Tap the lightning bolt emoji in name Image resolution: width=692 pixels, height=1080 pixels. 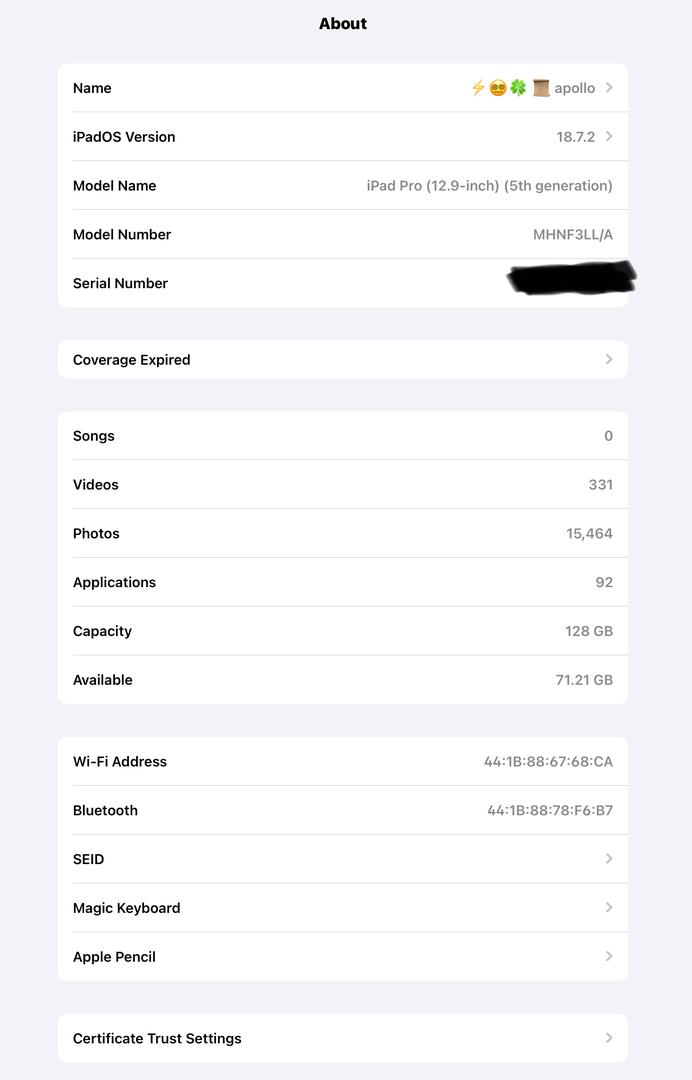click(478, 88)
